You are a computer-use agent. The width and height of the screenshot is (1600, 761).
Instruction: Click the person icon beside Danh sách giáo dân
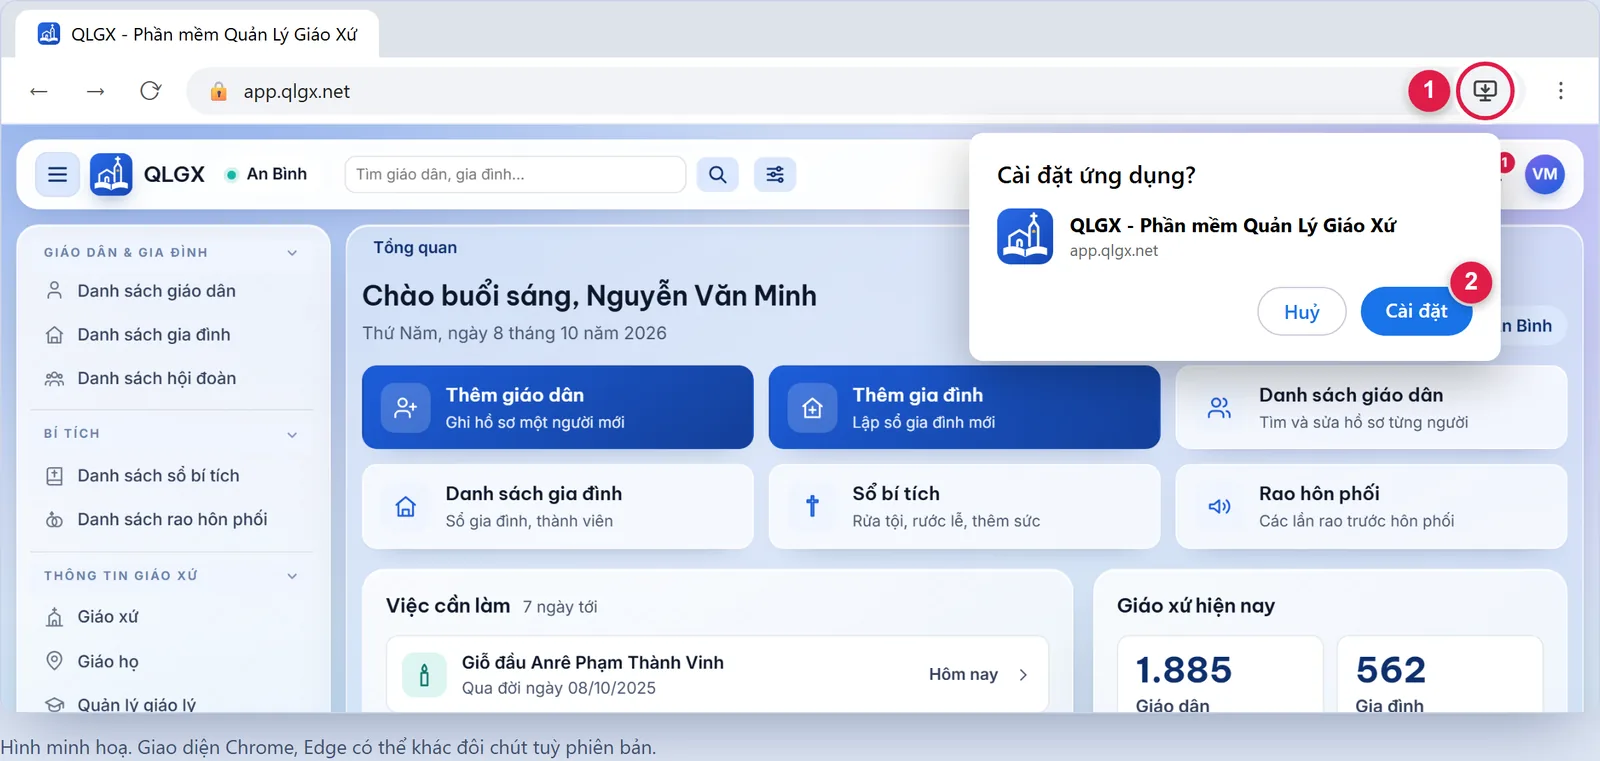click(55, 291)
